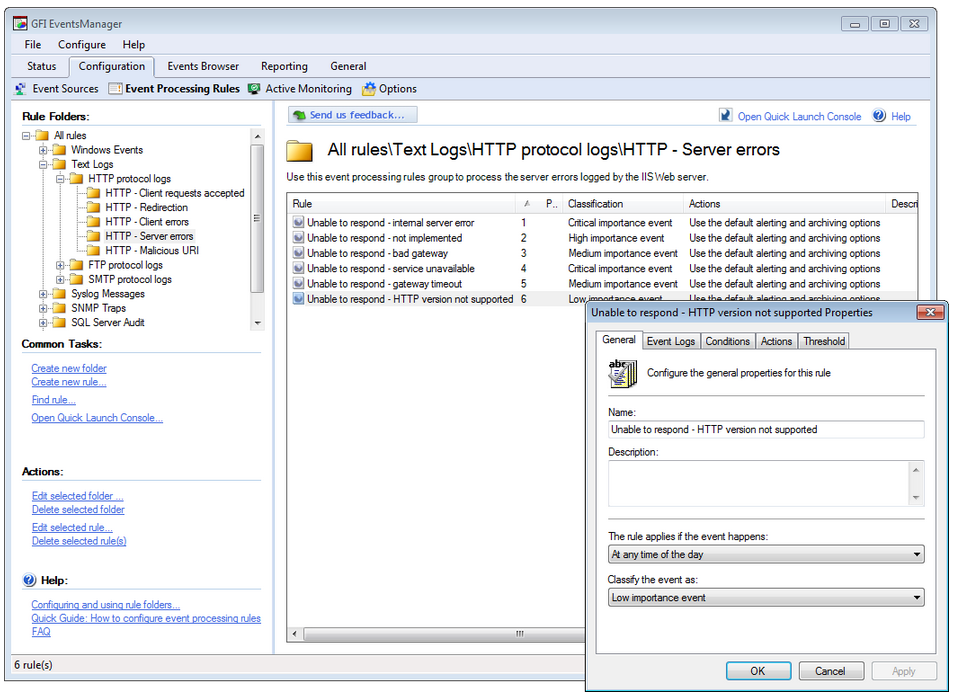Image resolution: width=953 pixels, height=695 pixels.
Task: Click the gateway timeout rule icon
Action: click(x=298, y=283)
